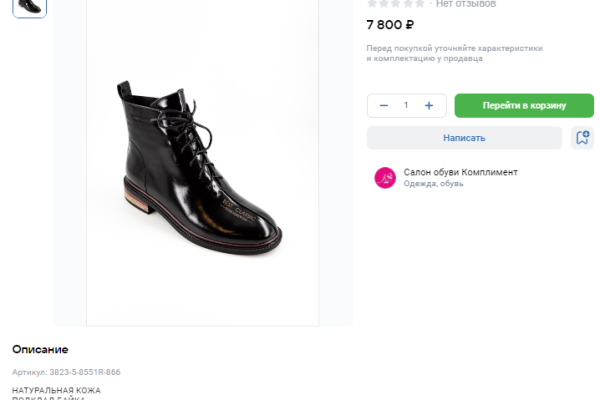Click the Перейти в корзину button
The height and width of the screenshot is (400, 600).
524,105
